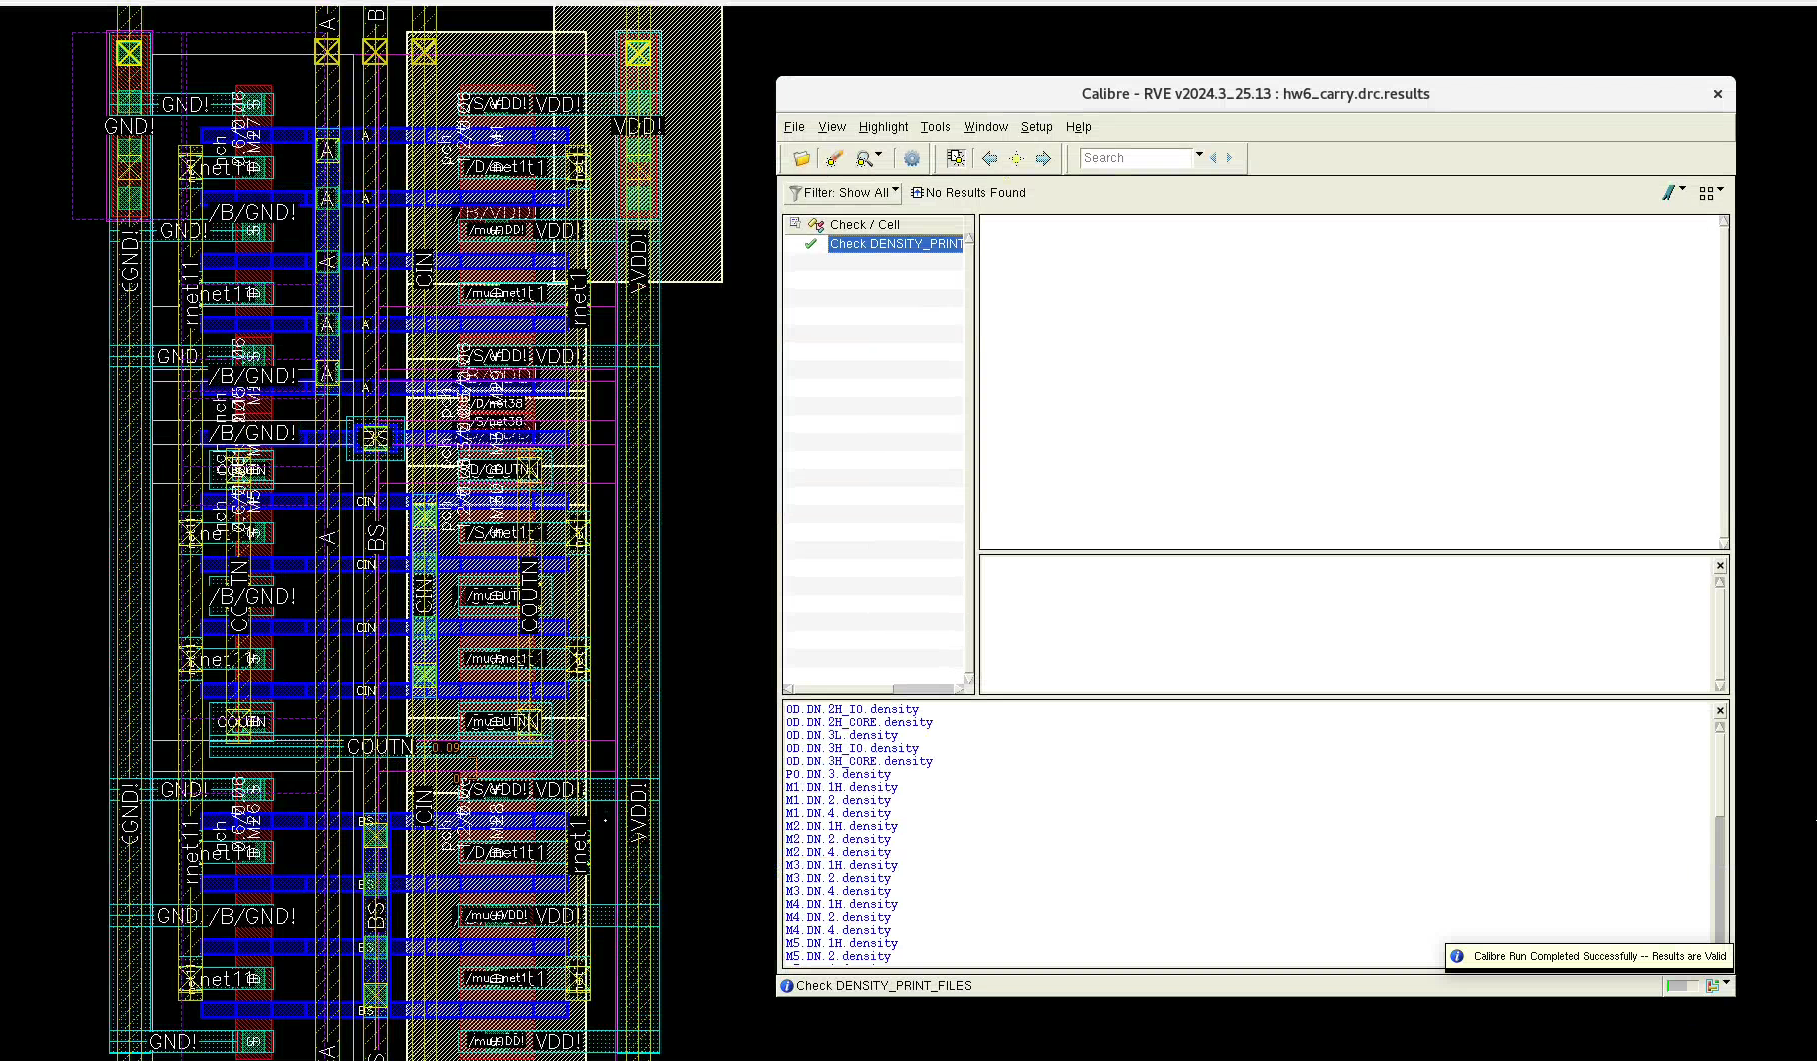Open the Tools menu
Screen dimensions: 1817x1061
coord(935,127)
